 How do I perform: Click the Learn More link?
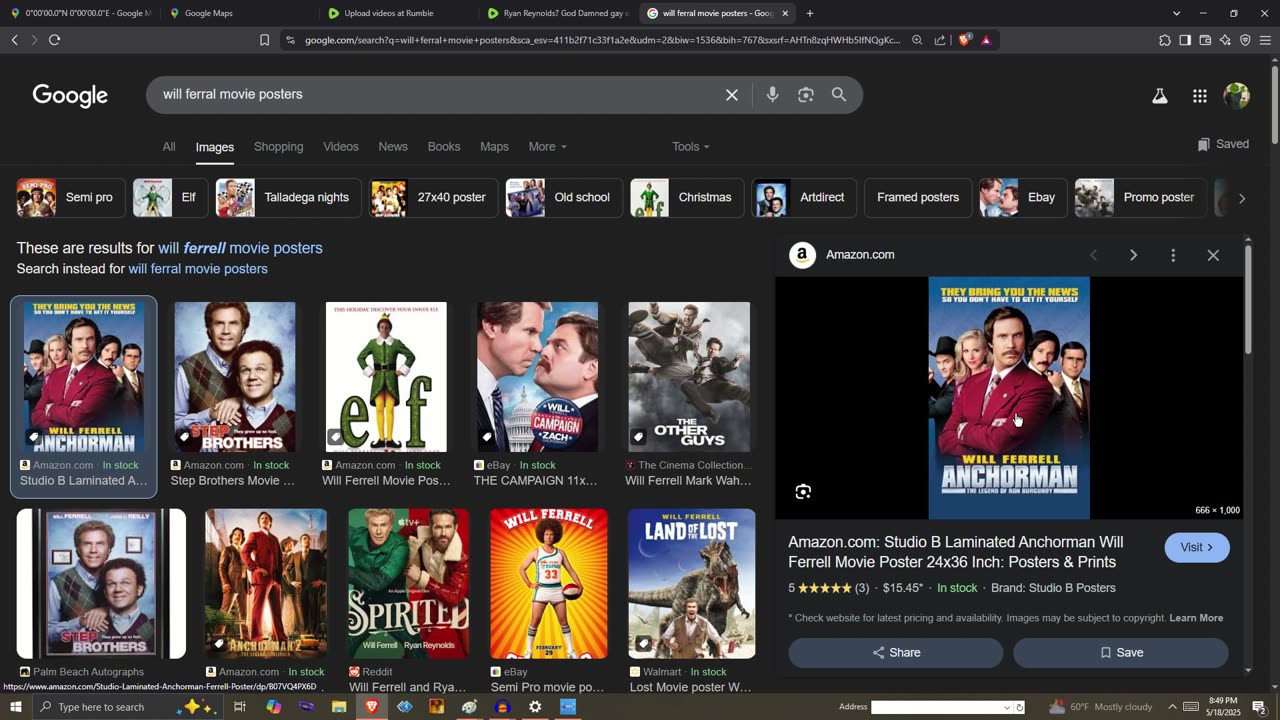click(1196, 618)
